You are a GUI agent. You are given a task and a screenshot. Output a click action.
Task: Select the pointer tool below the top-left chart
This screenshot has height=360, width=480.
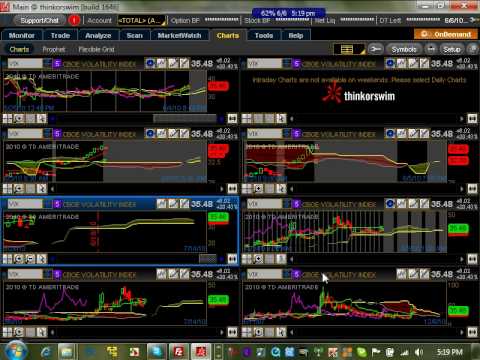(41, 118)
